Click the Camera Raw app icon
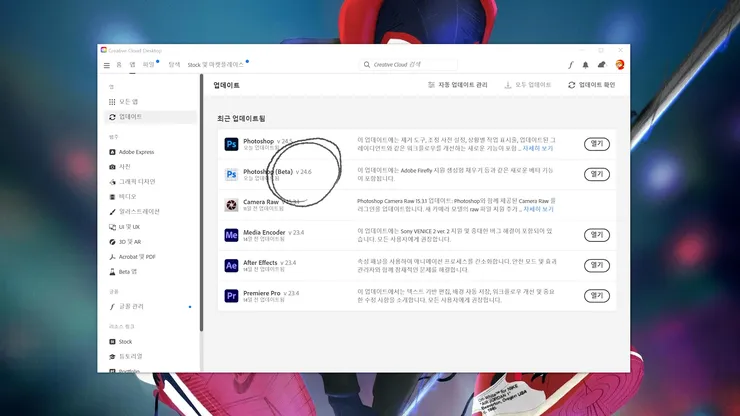This screenshot has width=740, height=416. (231, 205)
